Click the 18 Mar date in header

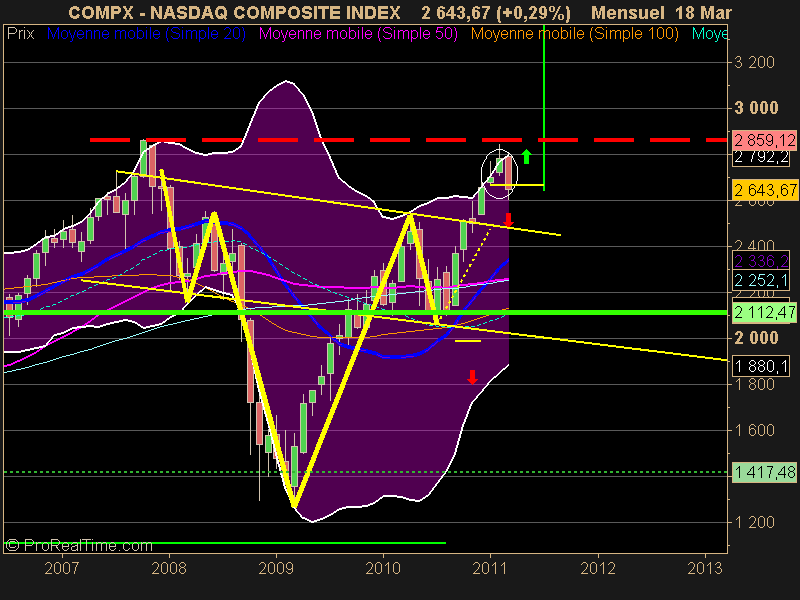click(x=704, y=13)
